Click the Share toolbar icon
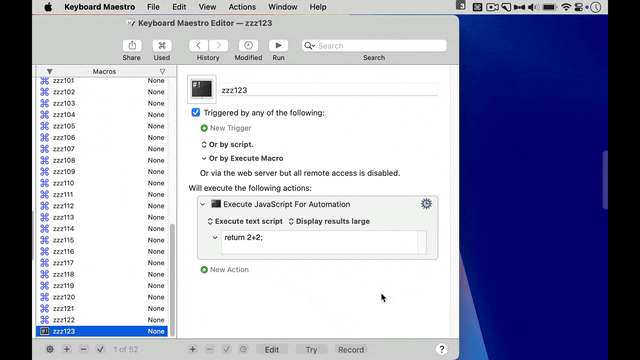The height and width of the screenshot is (360, 640). click(132, 45)
